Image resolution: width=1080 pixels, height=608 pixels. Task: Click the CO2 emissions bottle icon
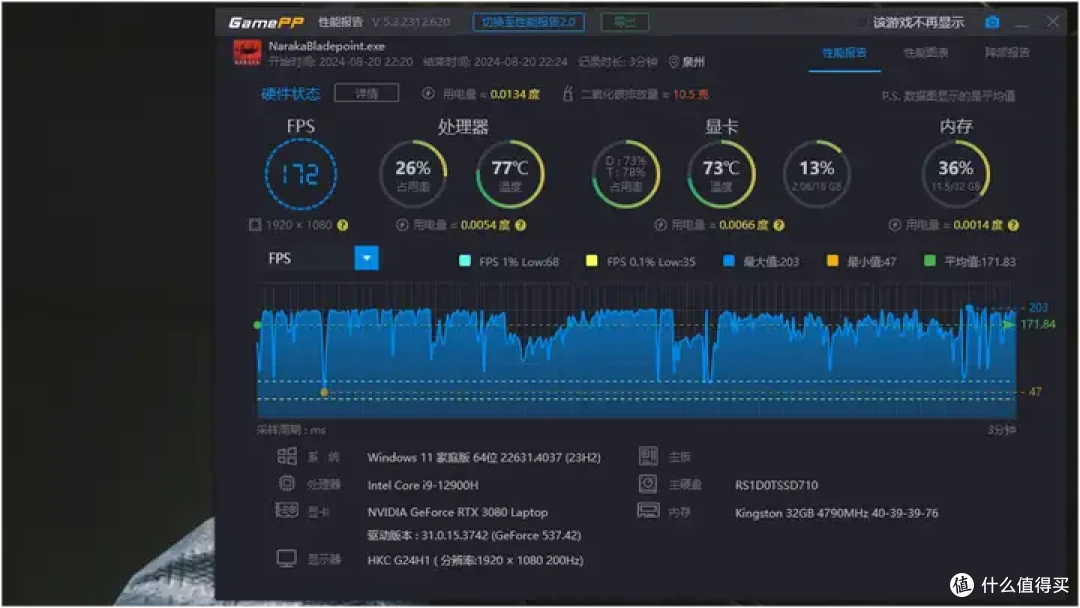click(568, 94)
